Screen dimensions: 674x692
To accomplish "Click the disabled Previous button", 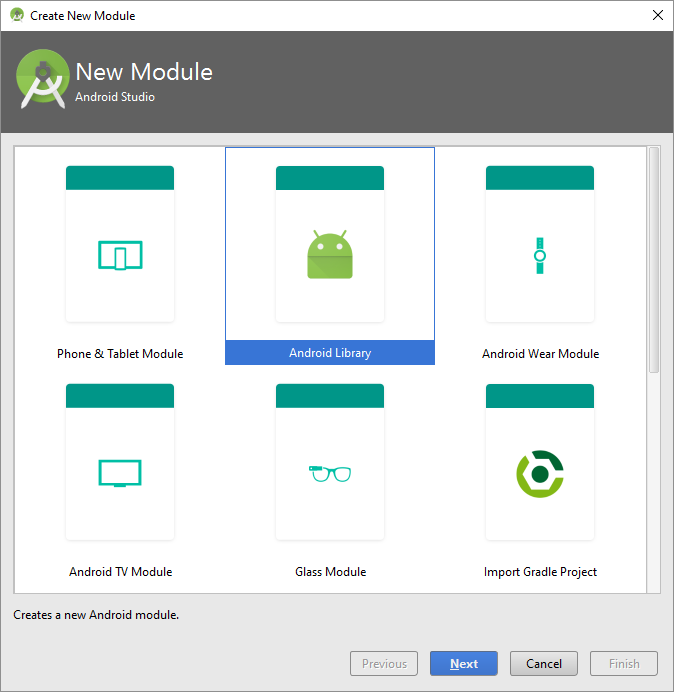I will coord(384,663).
